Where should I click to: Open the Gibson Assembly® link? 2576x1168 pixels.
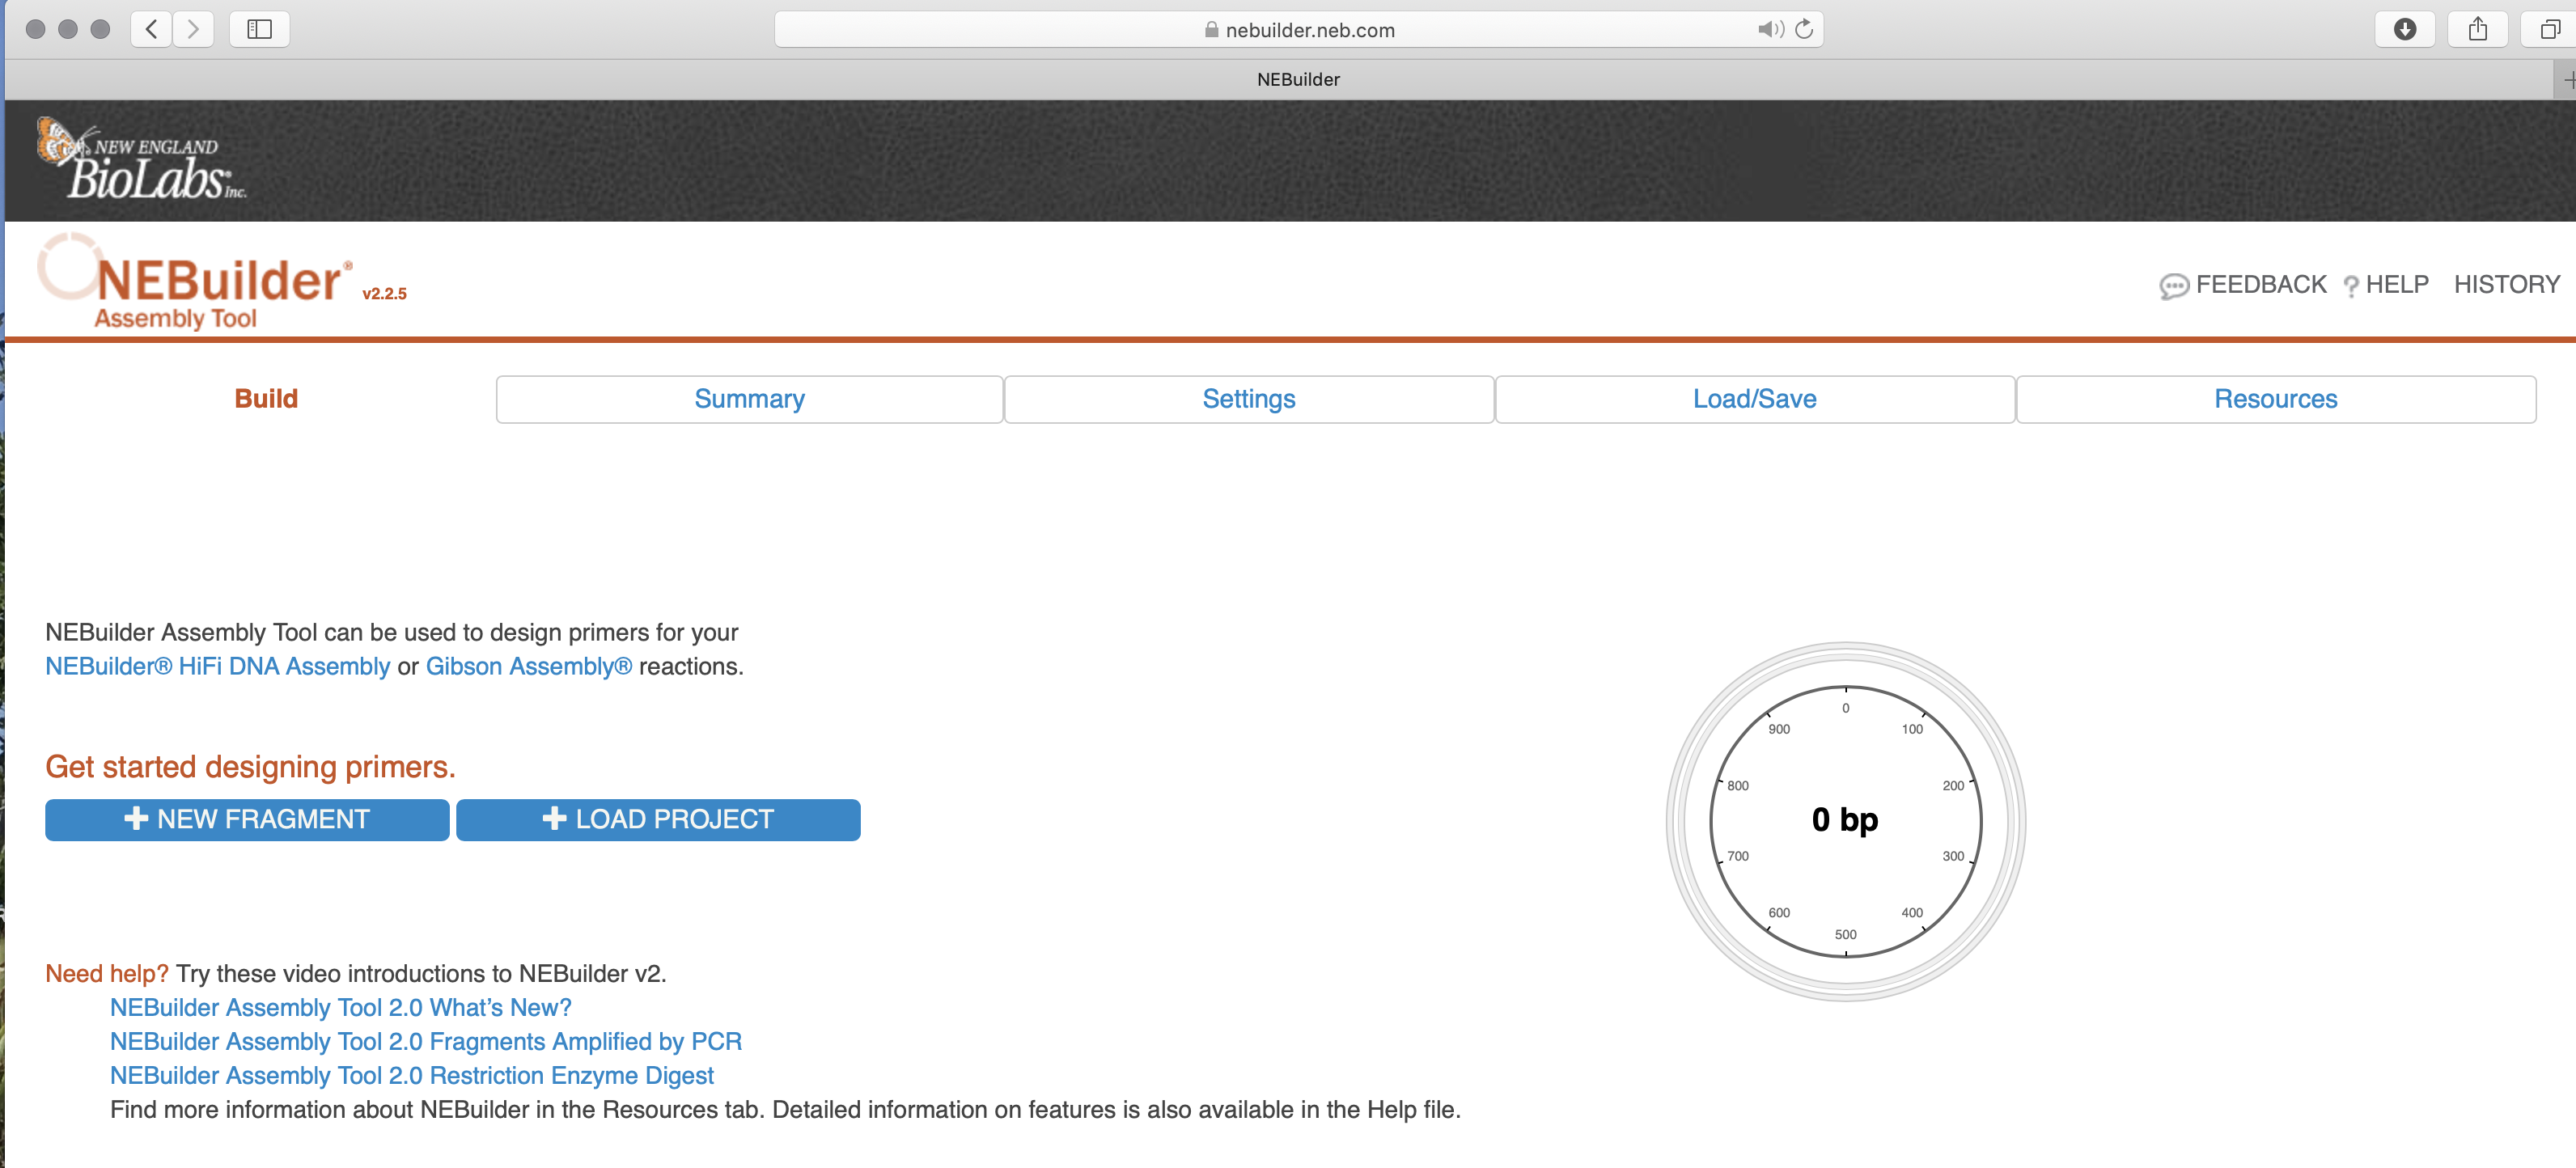coord(529,667)
